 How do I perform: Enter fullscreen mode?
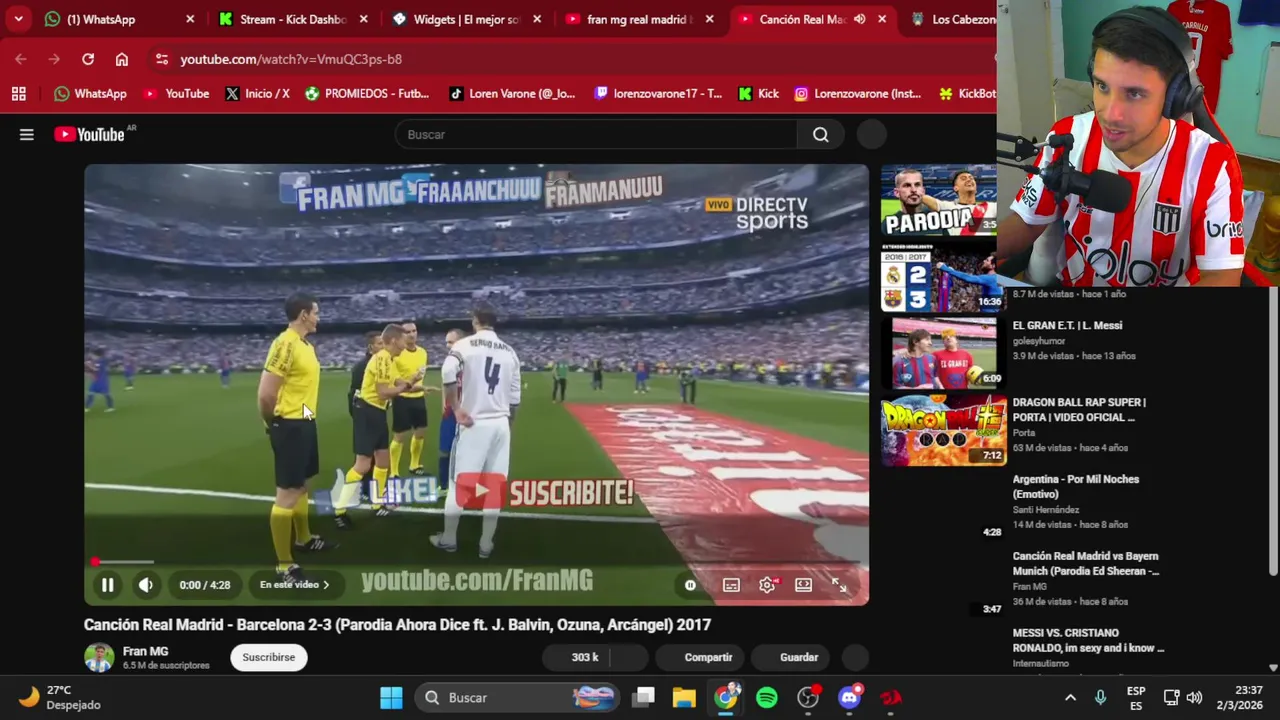pyautogui.click(x=840, y=585)
